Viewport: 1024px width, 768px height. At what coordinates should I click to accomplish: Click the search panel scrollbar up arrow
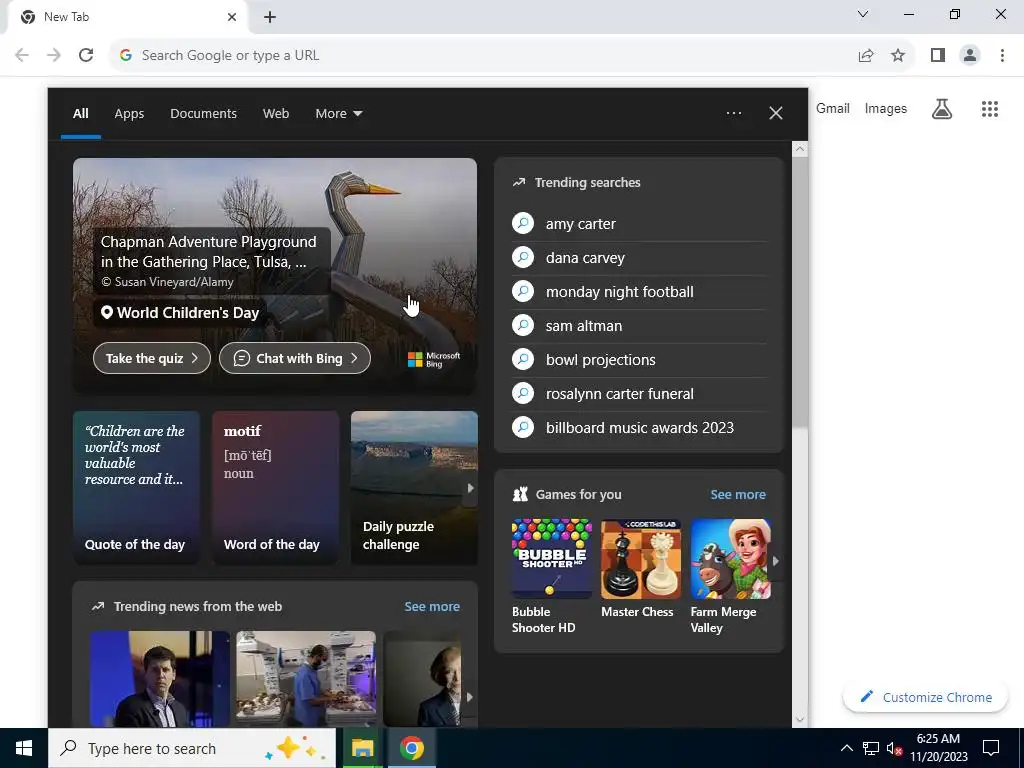[x=799, y=149]
